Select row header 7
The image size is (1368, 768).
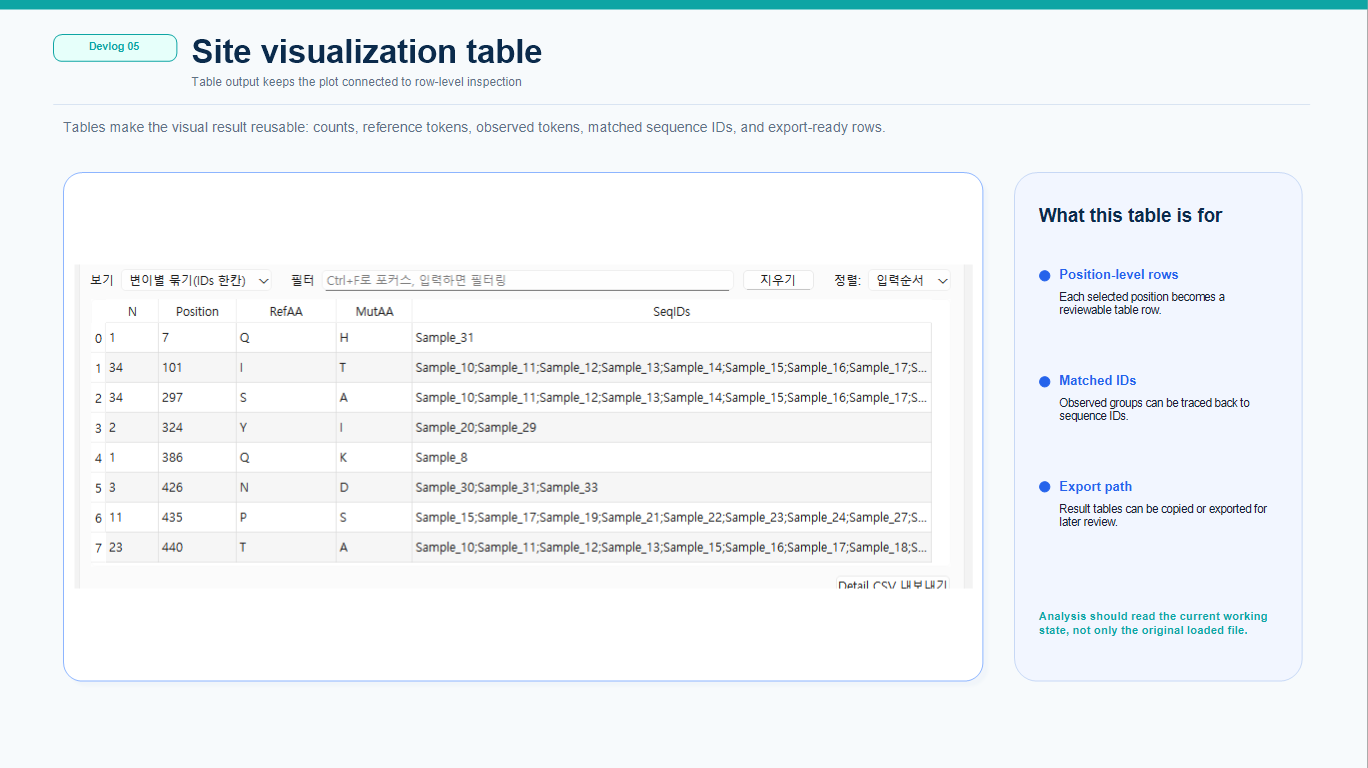coord(98,548)
